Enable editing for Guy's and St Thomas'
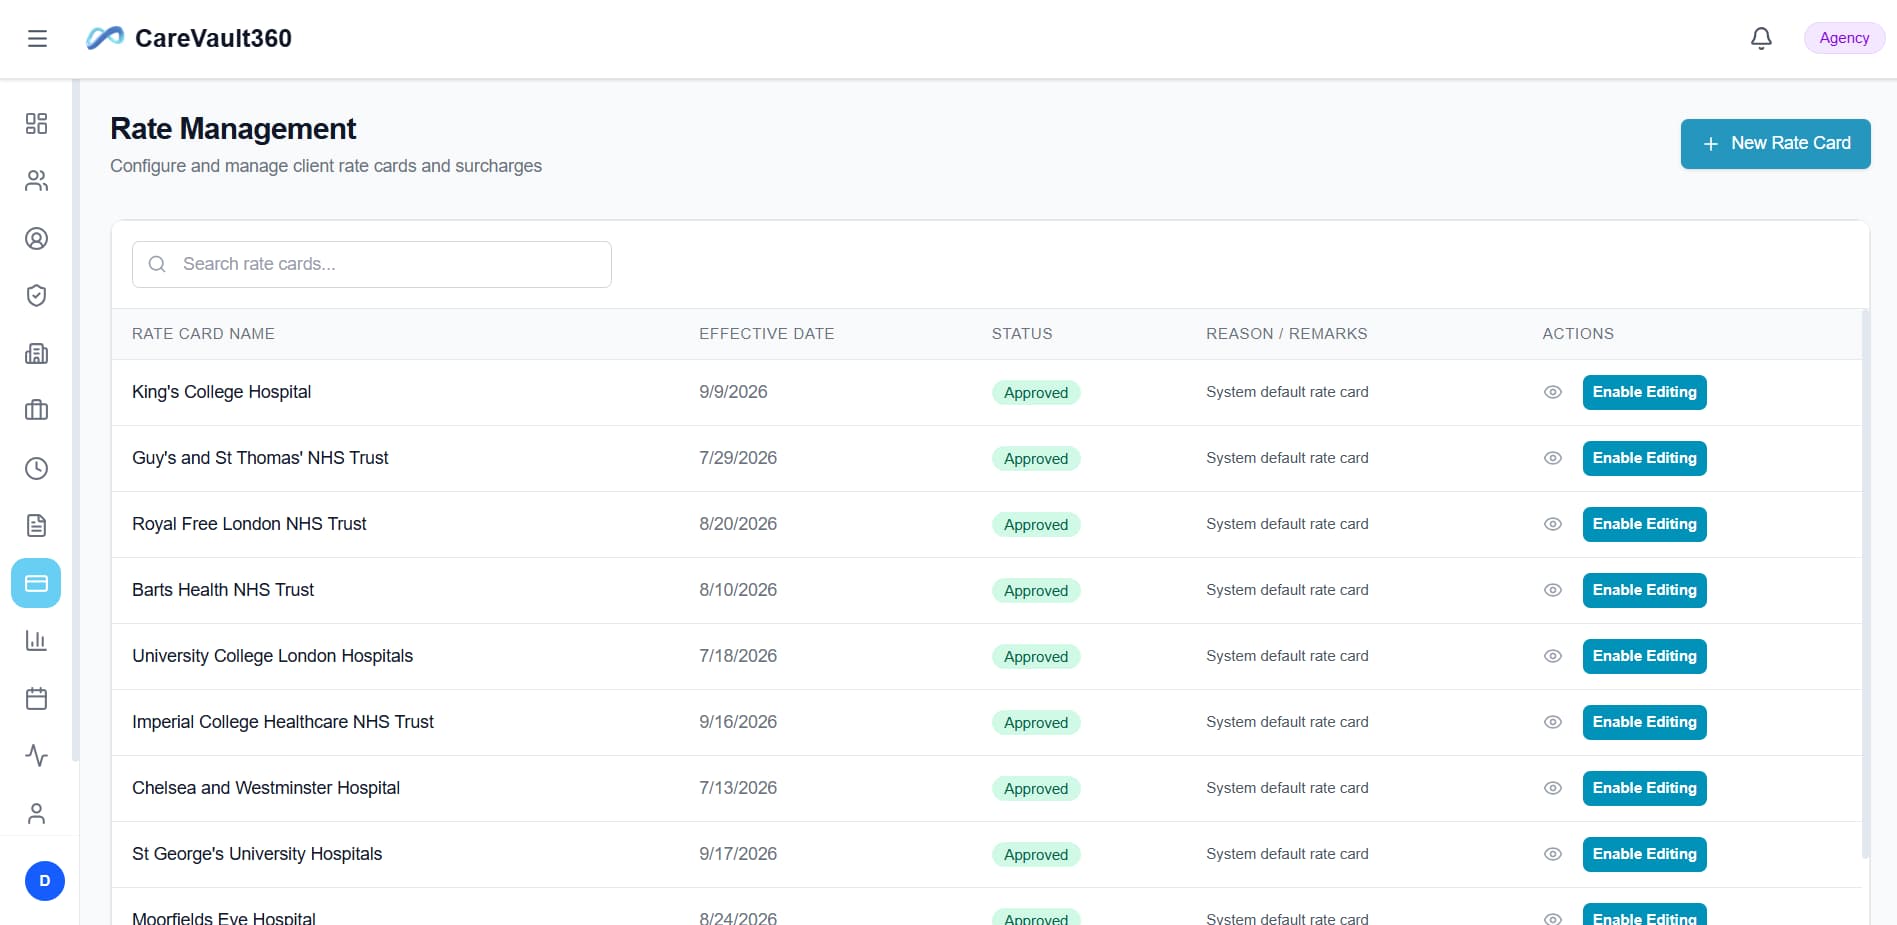 [1644, 458]
